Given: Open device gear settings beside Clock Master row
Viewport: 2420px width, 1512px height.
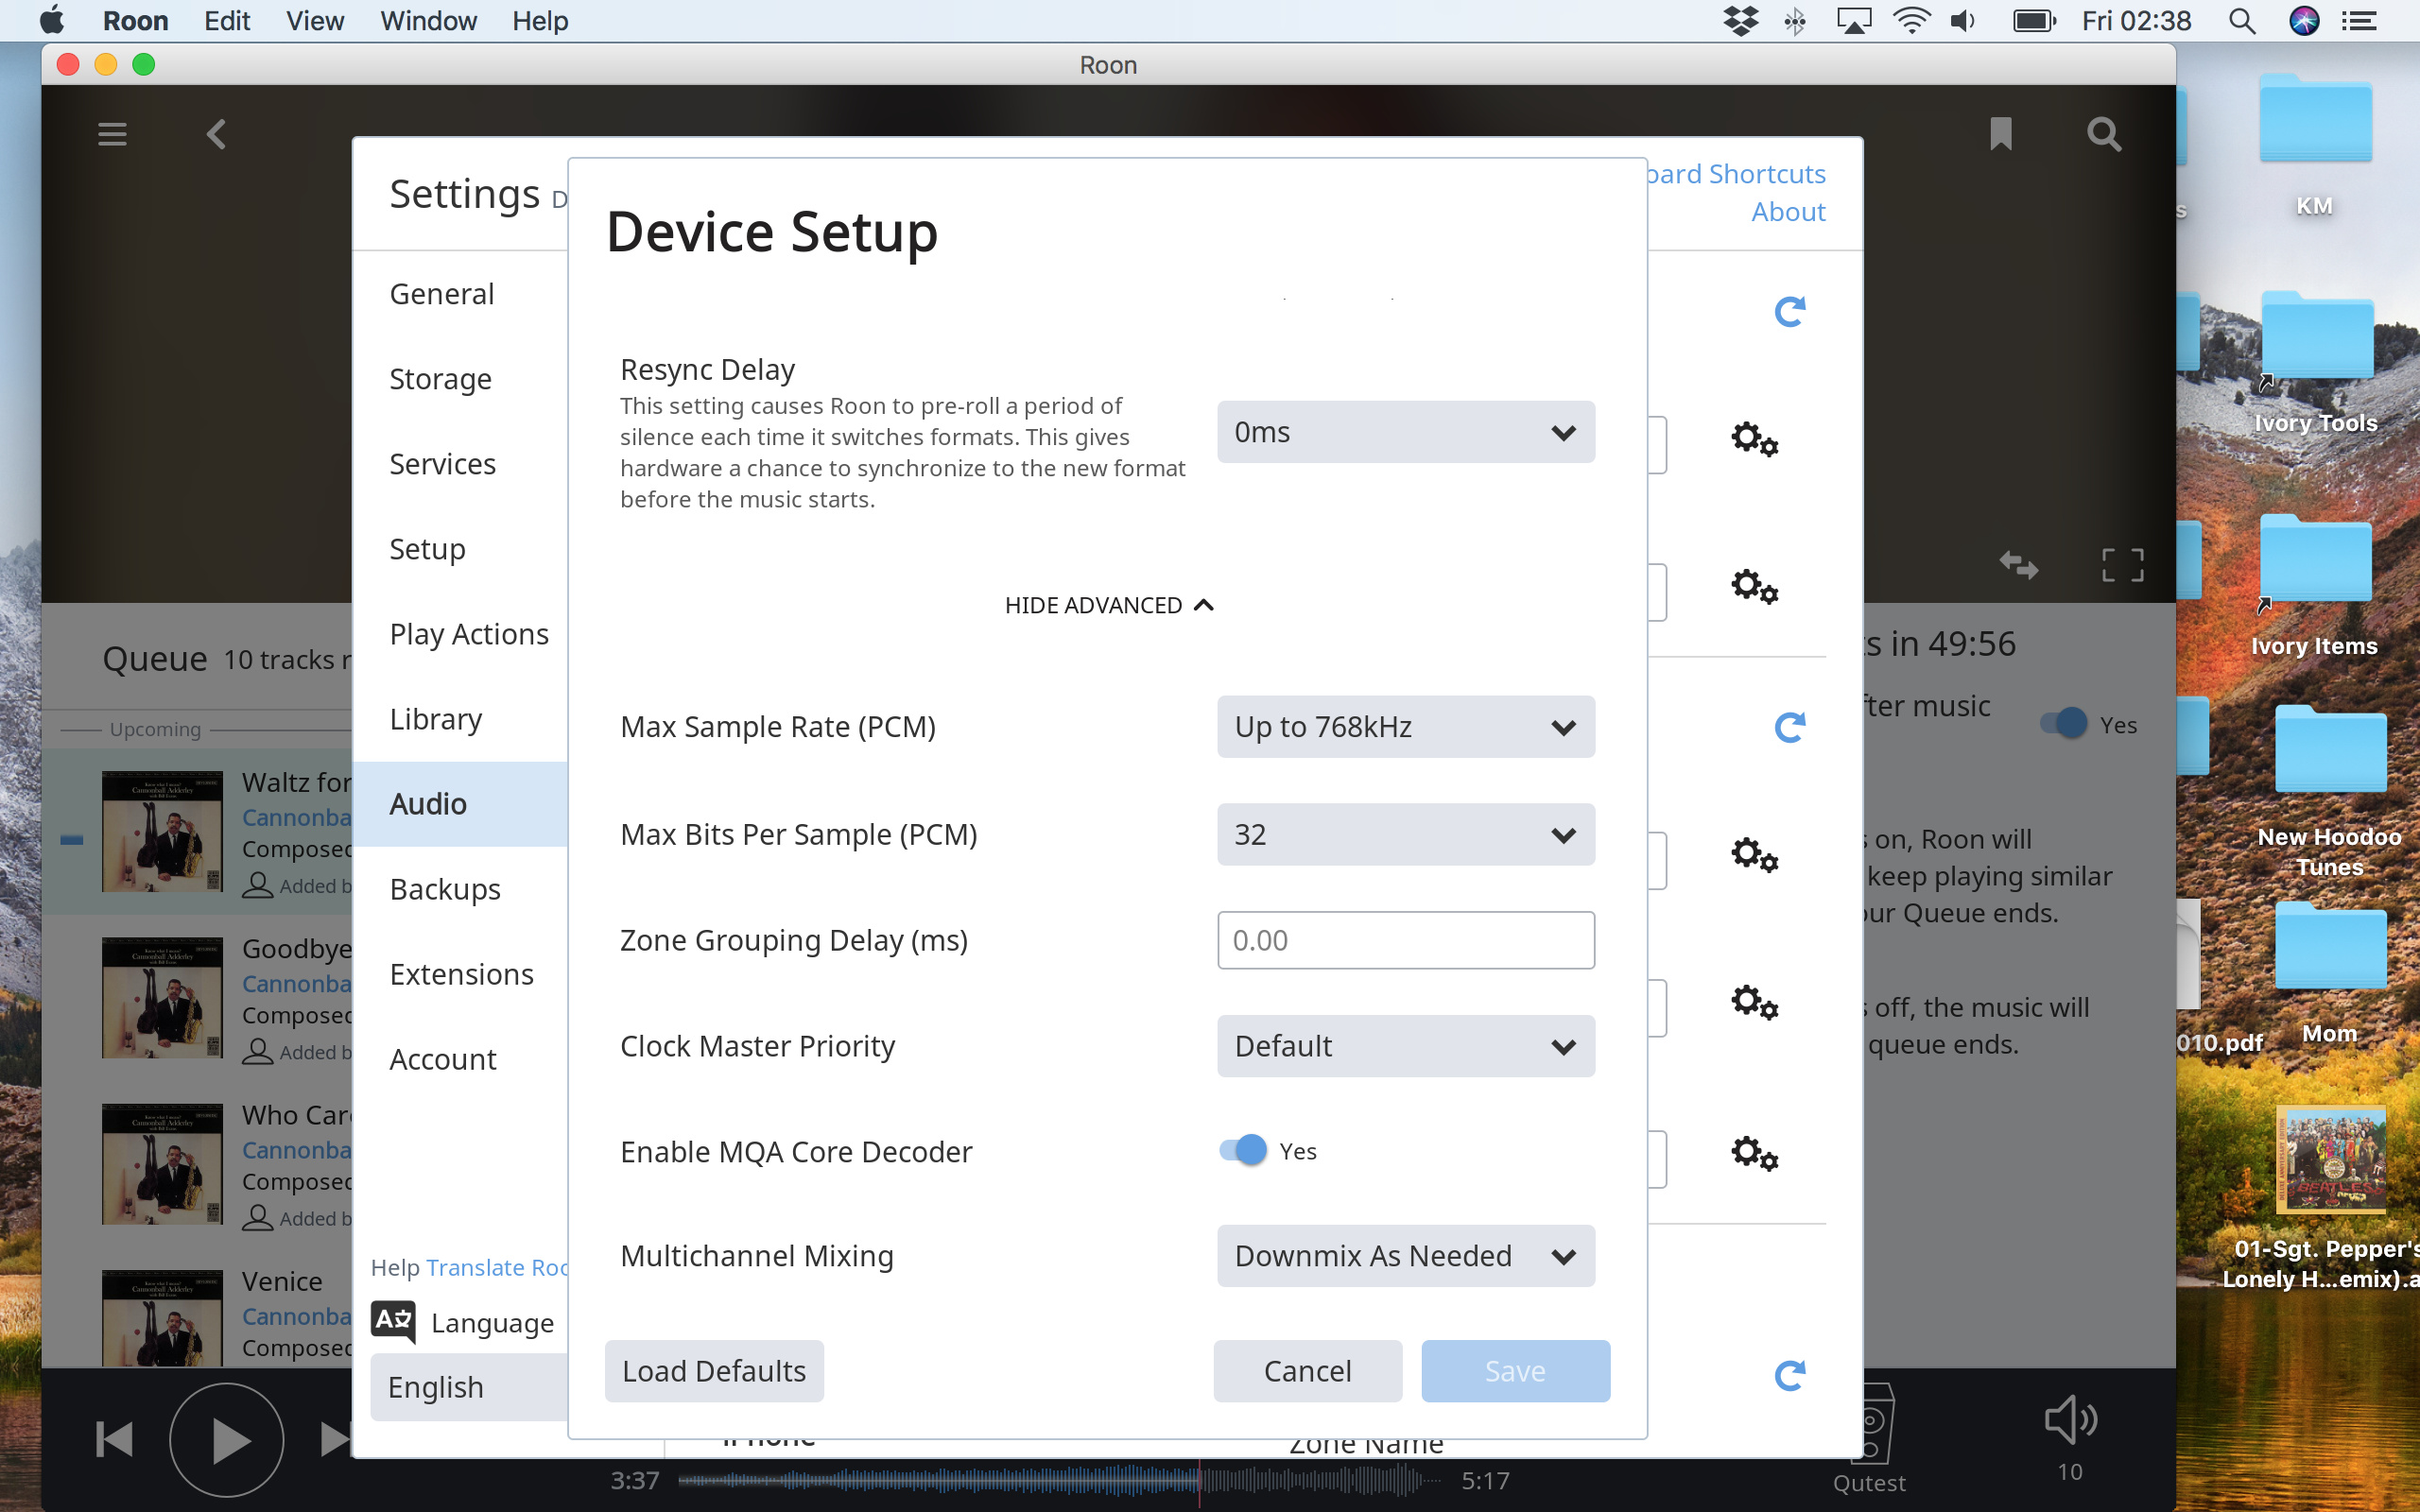Looking at the screenshot, I should pyautogui.click(x=1754, y=1002).
